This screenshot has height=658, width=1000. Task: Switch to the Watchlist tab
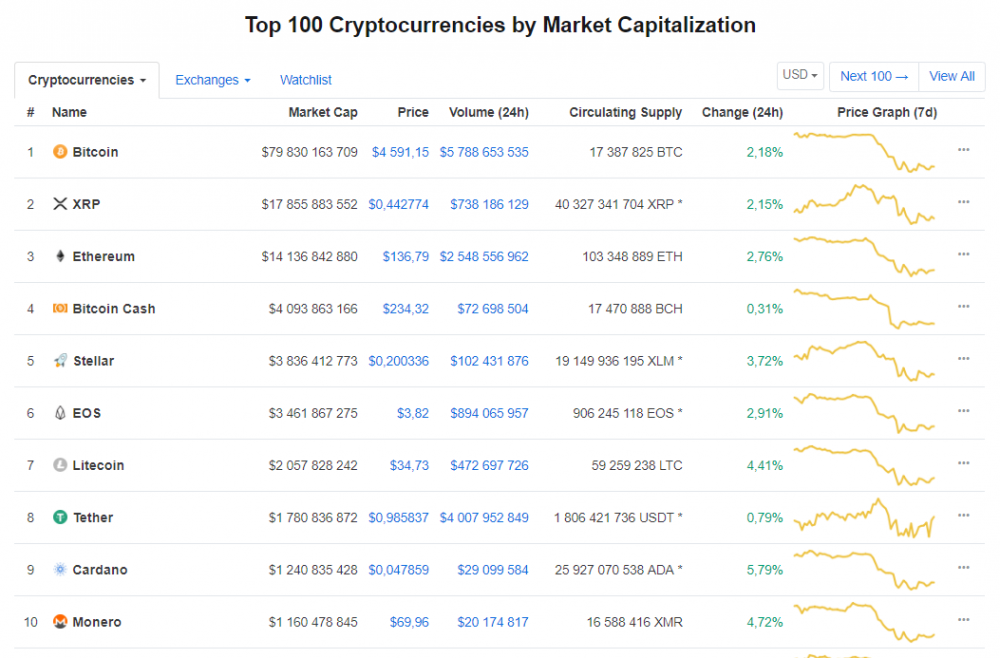305,80
